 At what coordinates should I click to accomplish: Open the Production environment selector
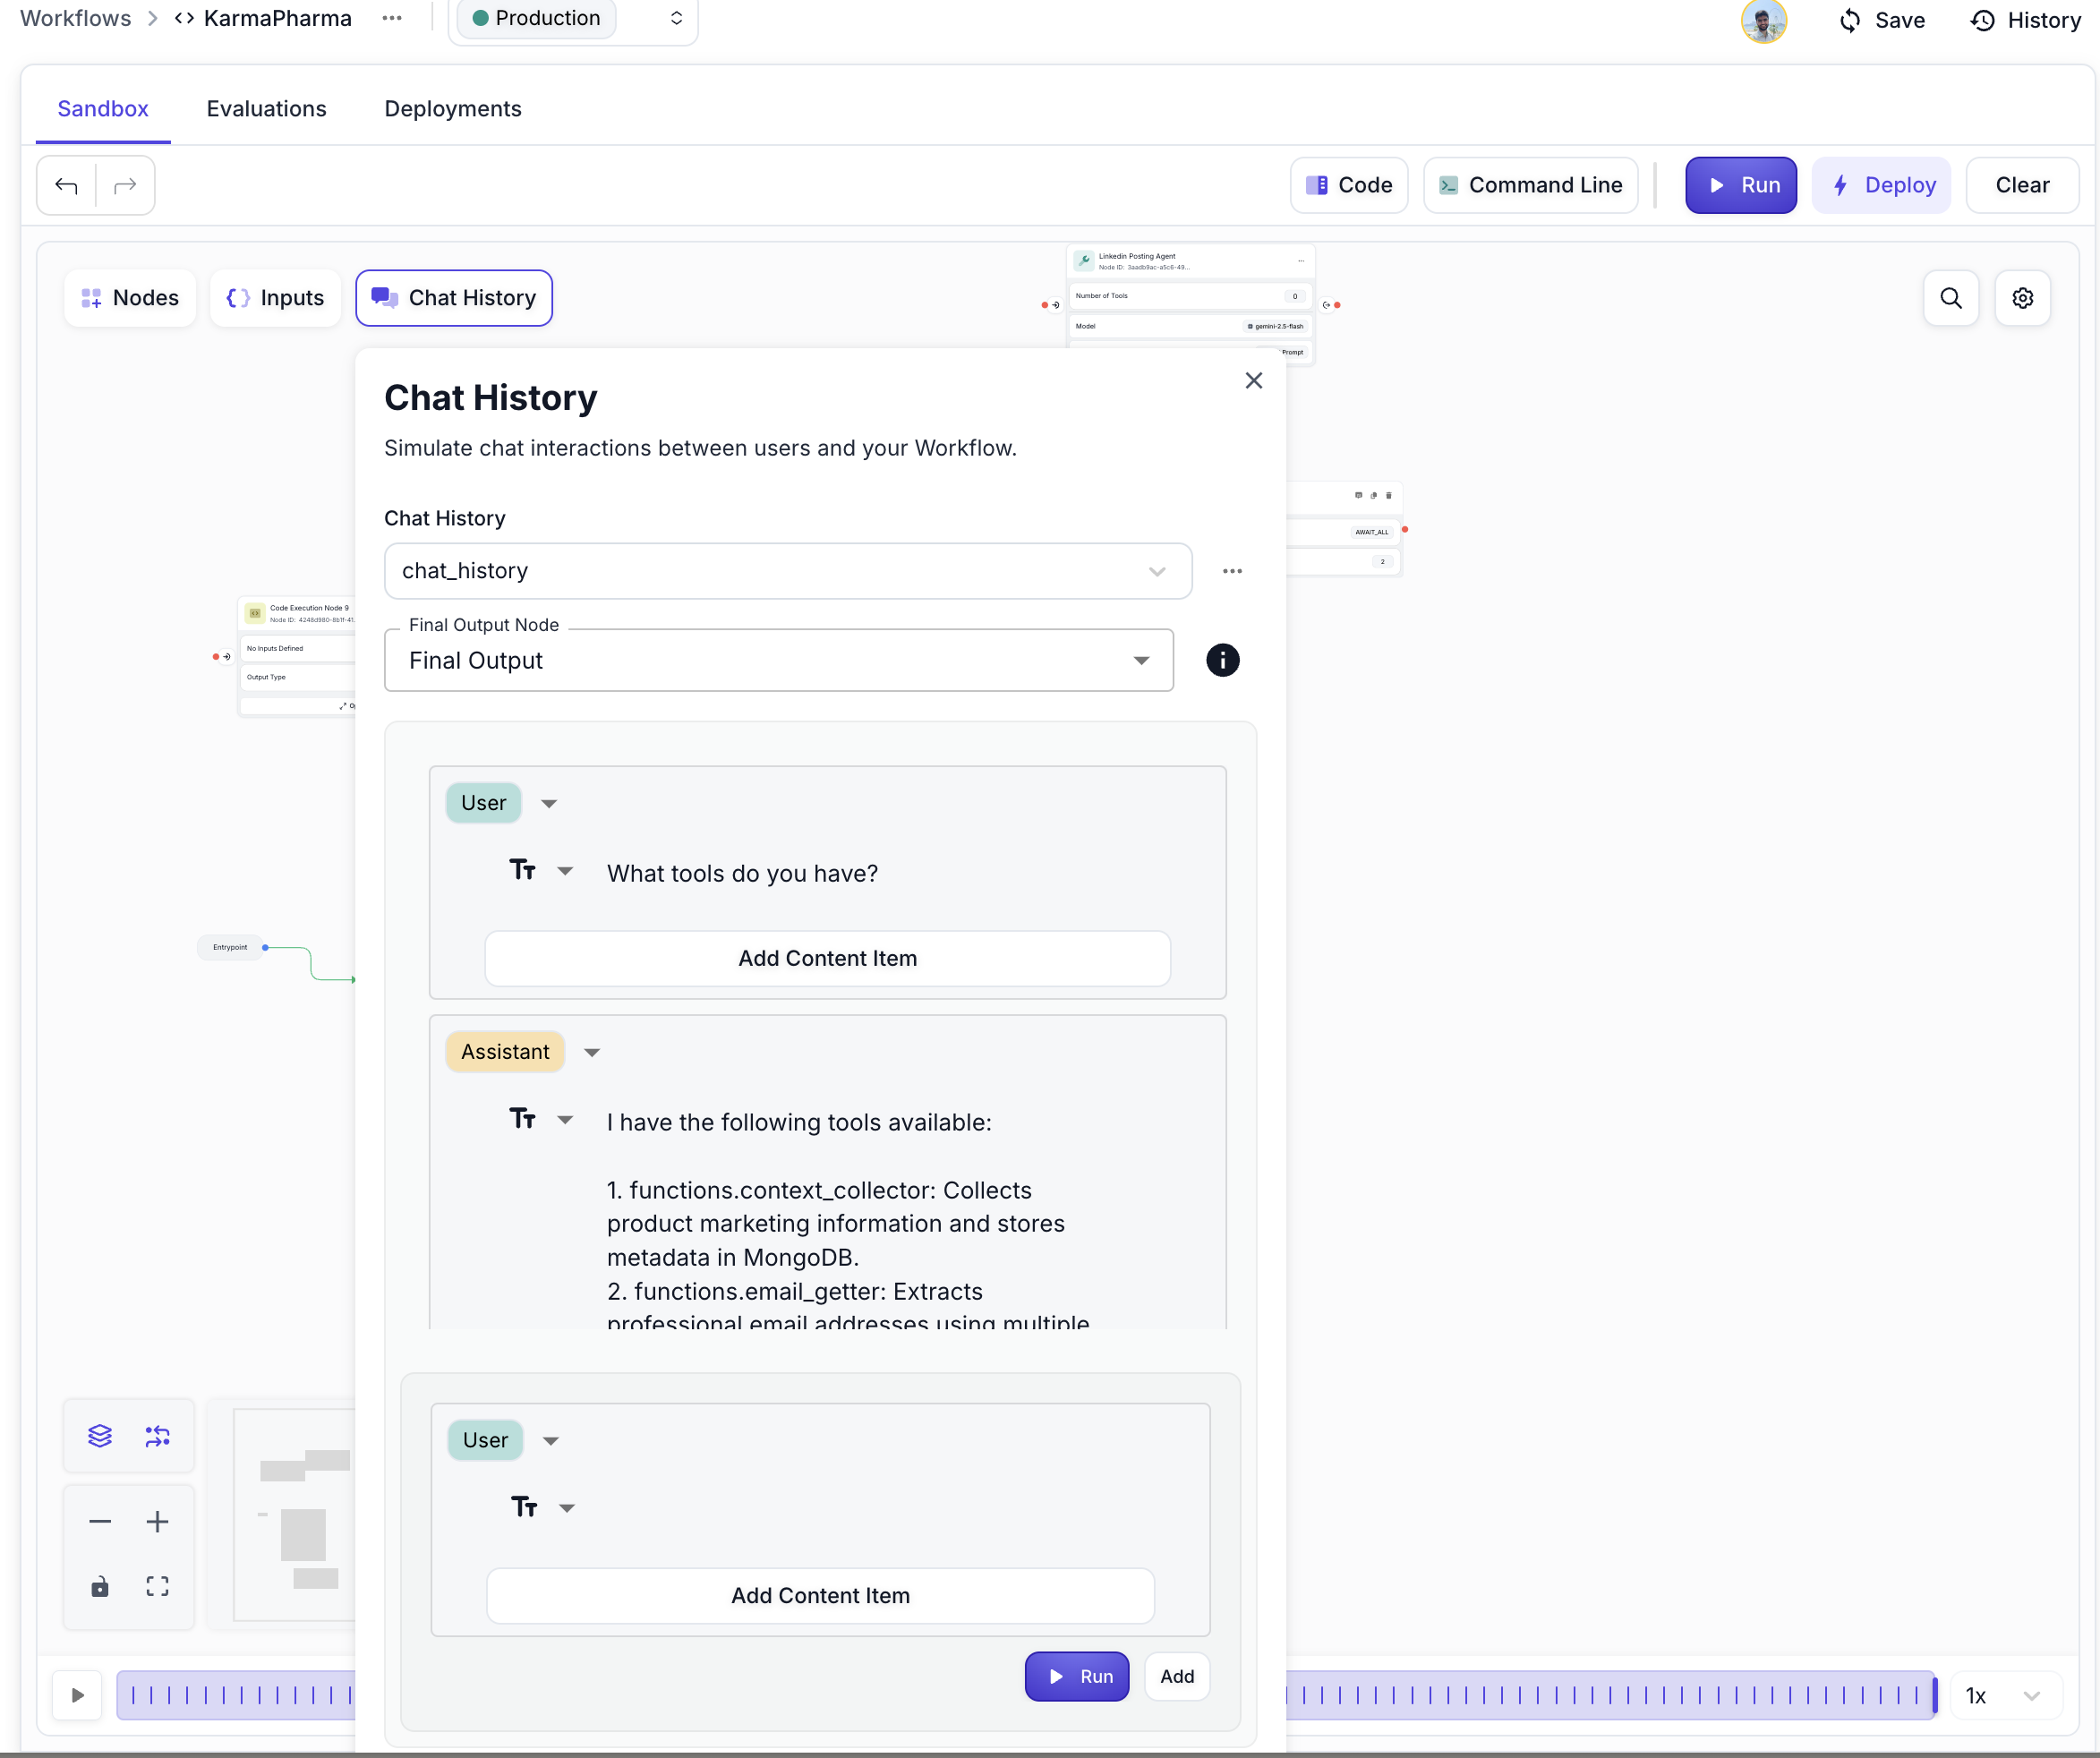tap(574, 19)
